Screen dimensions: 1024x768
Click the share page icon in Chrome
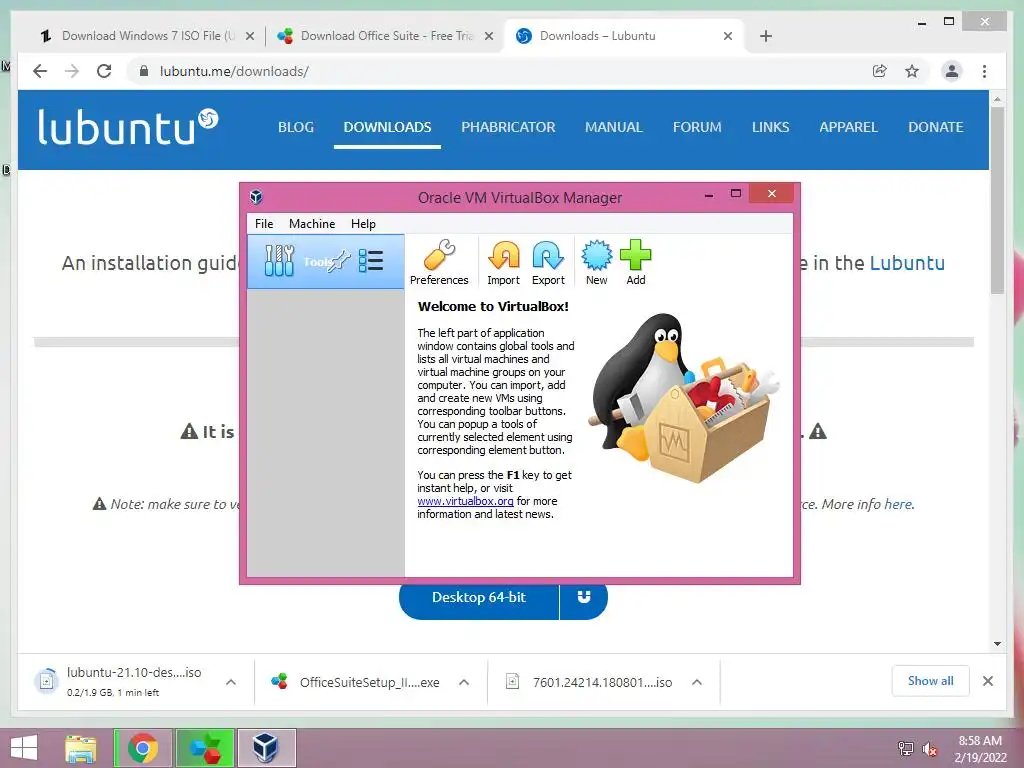[880, 71]
